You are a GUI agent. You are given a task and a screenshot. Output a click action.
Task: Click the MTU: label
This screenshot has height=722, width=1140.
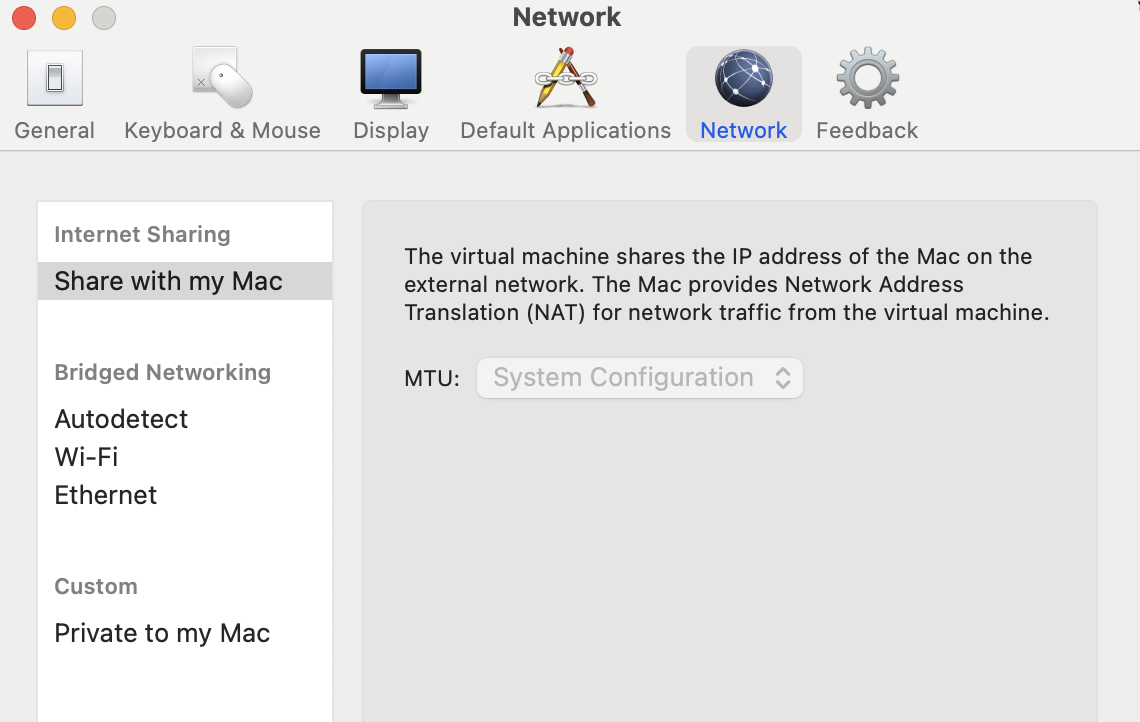(432, 379)
